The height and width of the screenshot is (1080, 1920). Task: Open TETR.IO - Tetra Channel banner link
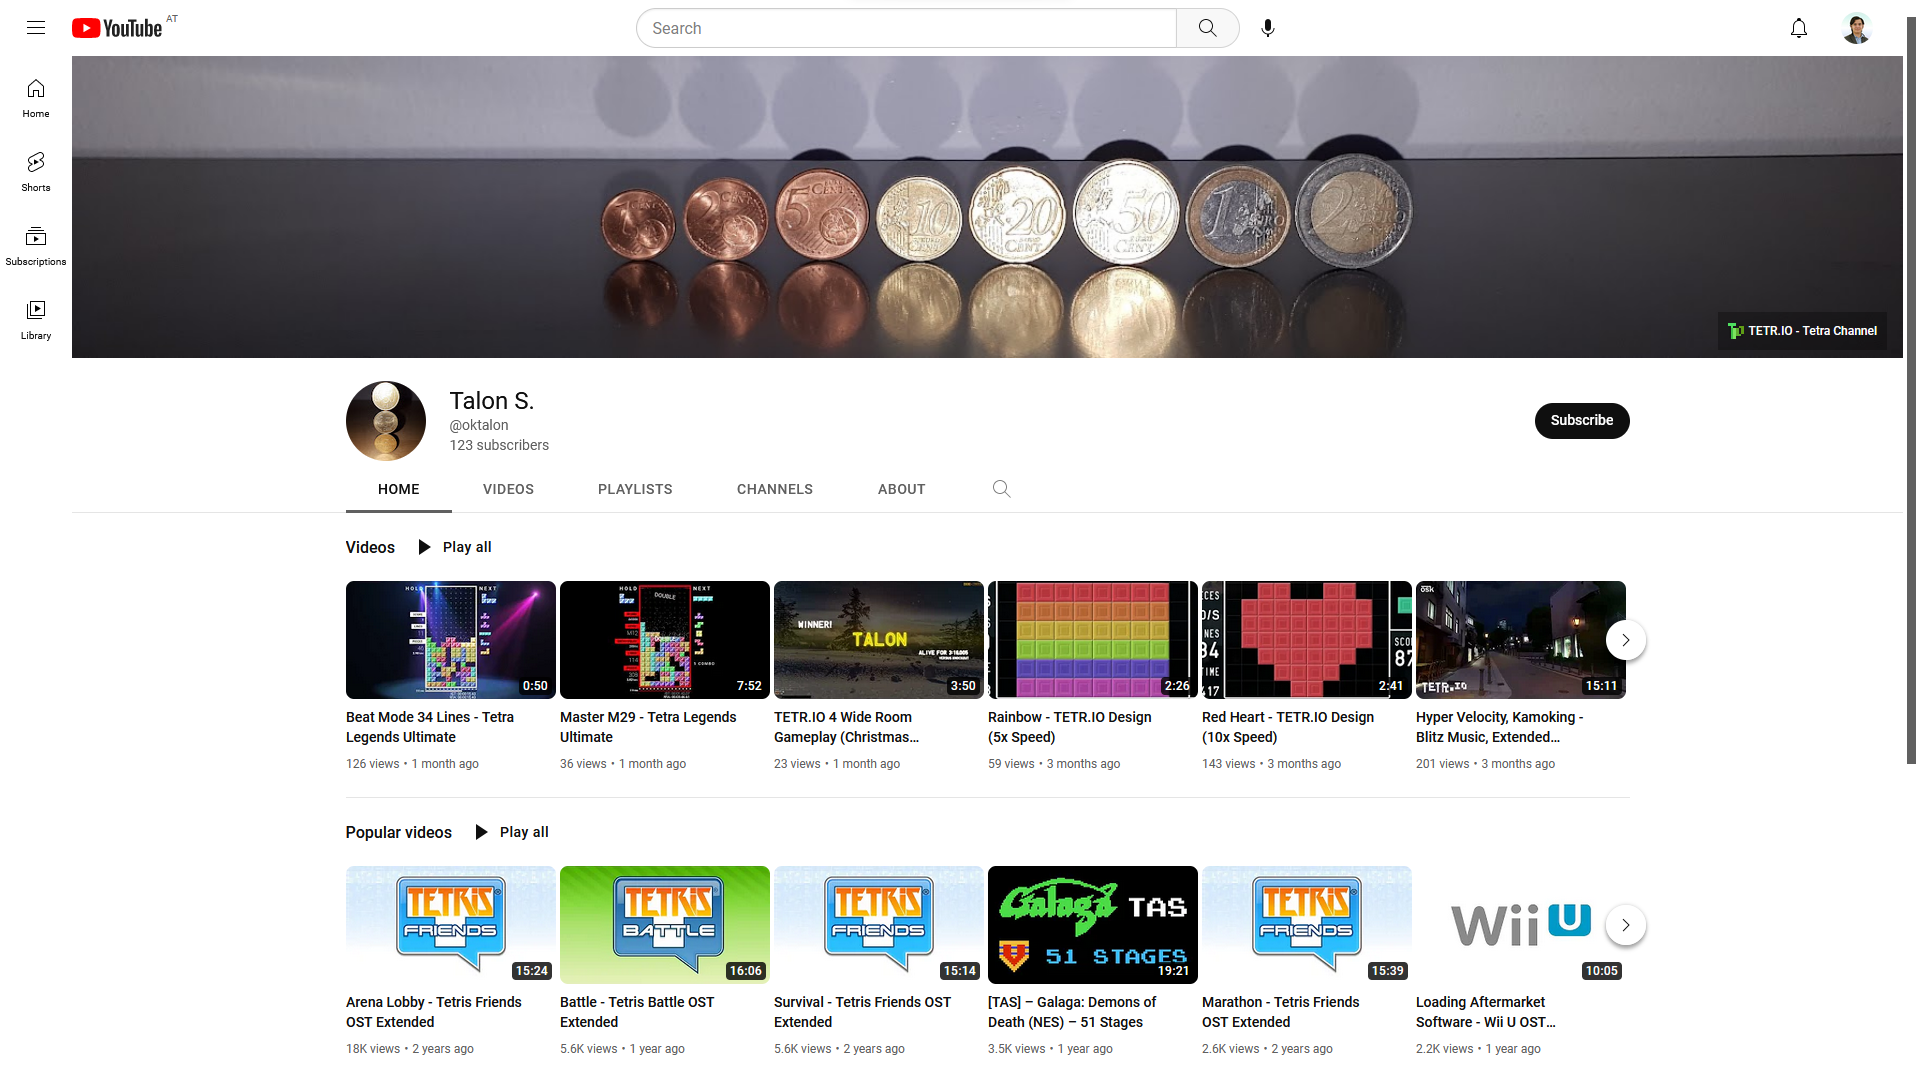1802,331
